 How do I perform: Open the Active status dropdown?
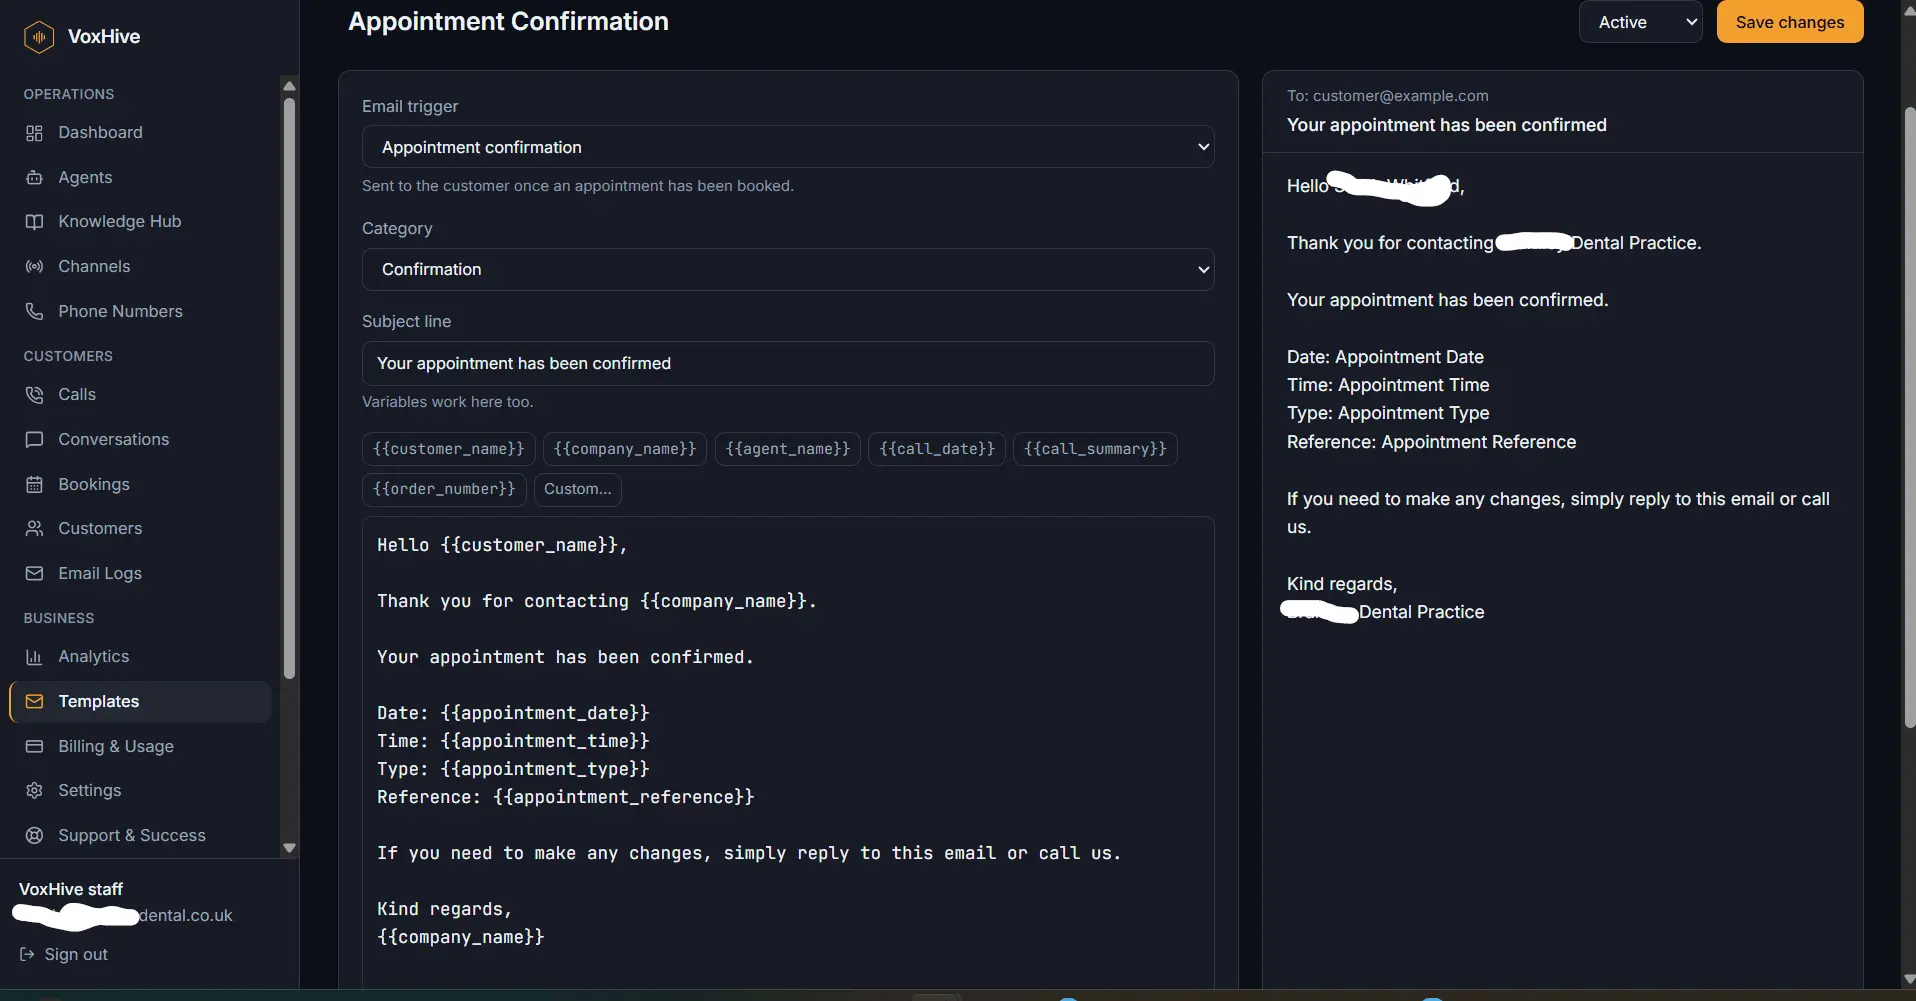click(x=1640, y=22)
